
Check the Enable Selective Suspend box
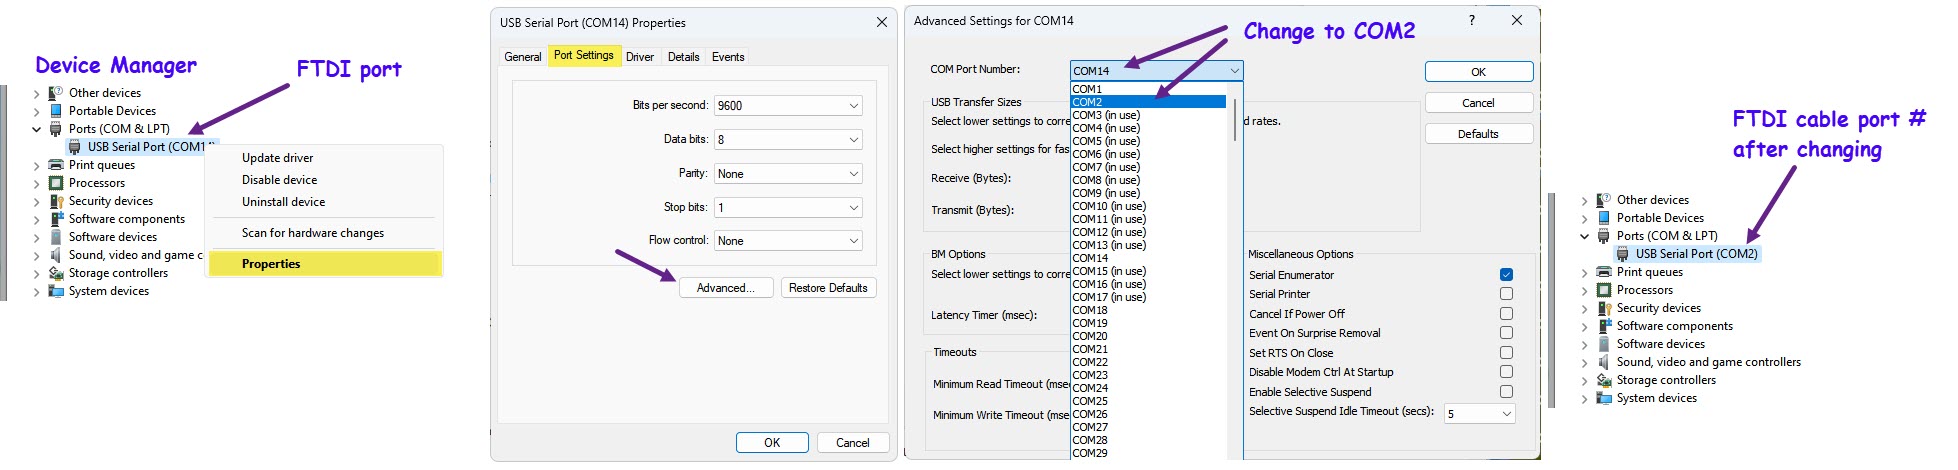pyautogui.click(x=1506, y=392)
